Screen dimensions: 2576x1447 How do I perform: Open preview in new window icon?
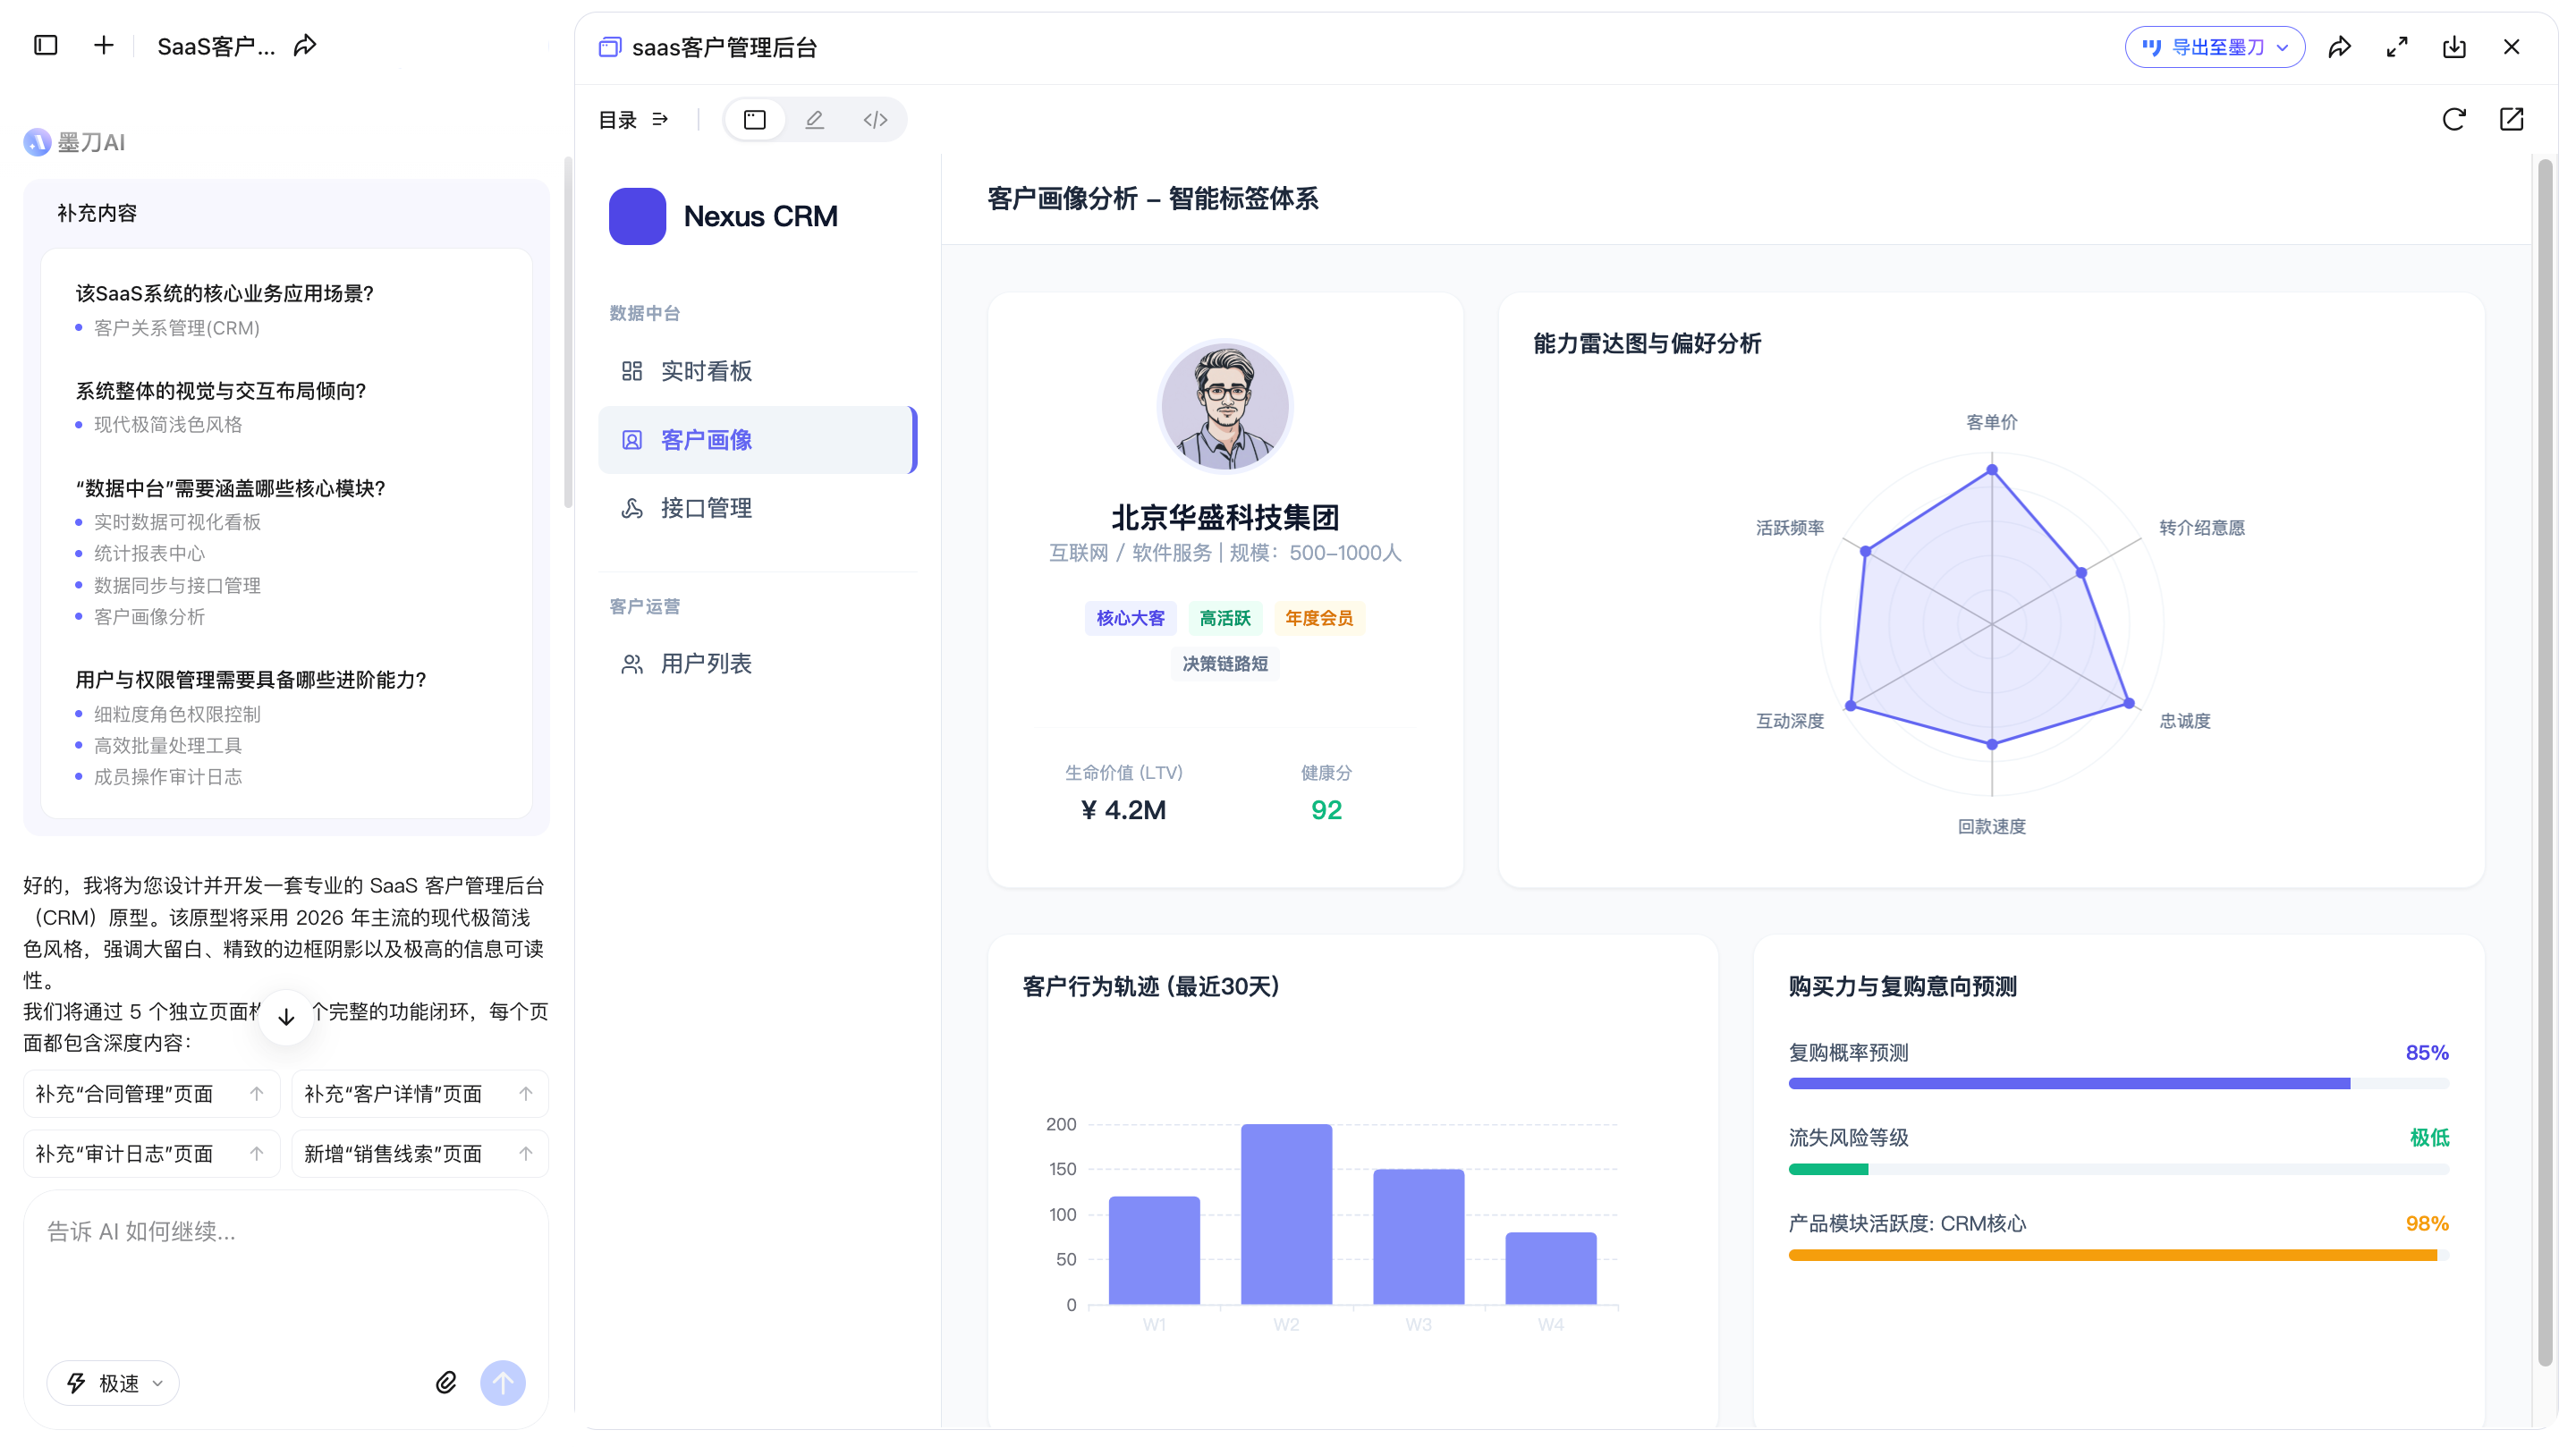click(x=2511, y=120)
